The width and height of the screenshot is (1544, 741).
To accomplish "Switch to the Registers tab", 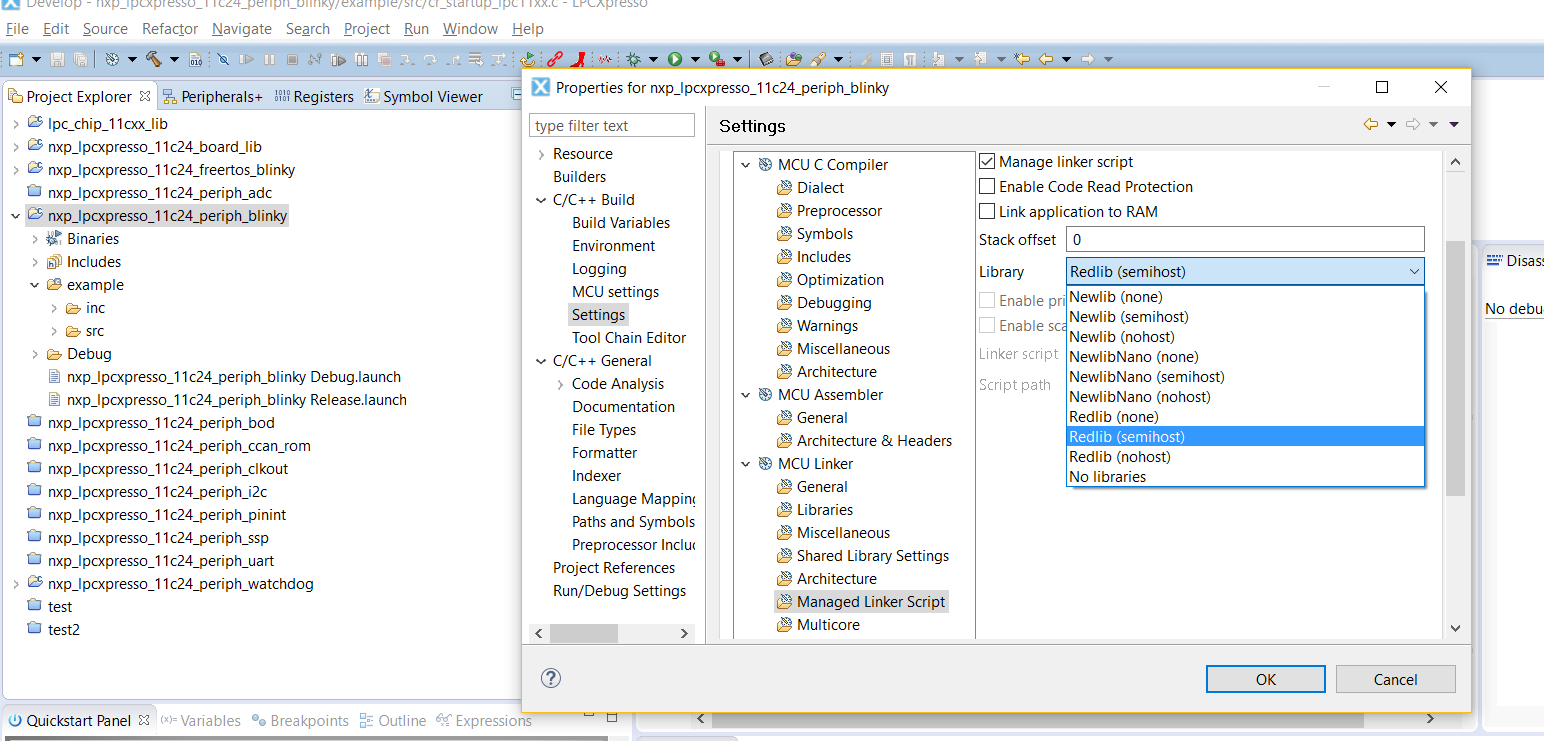I will 313,96.
